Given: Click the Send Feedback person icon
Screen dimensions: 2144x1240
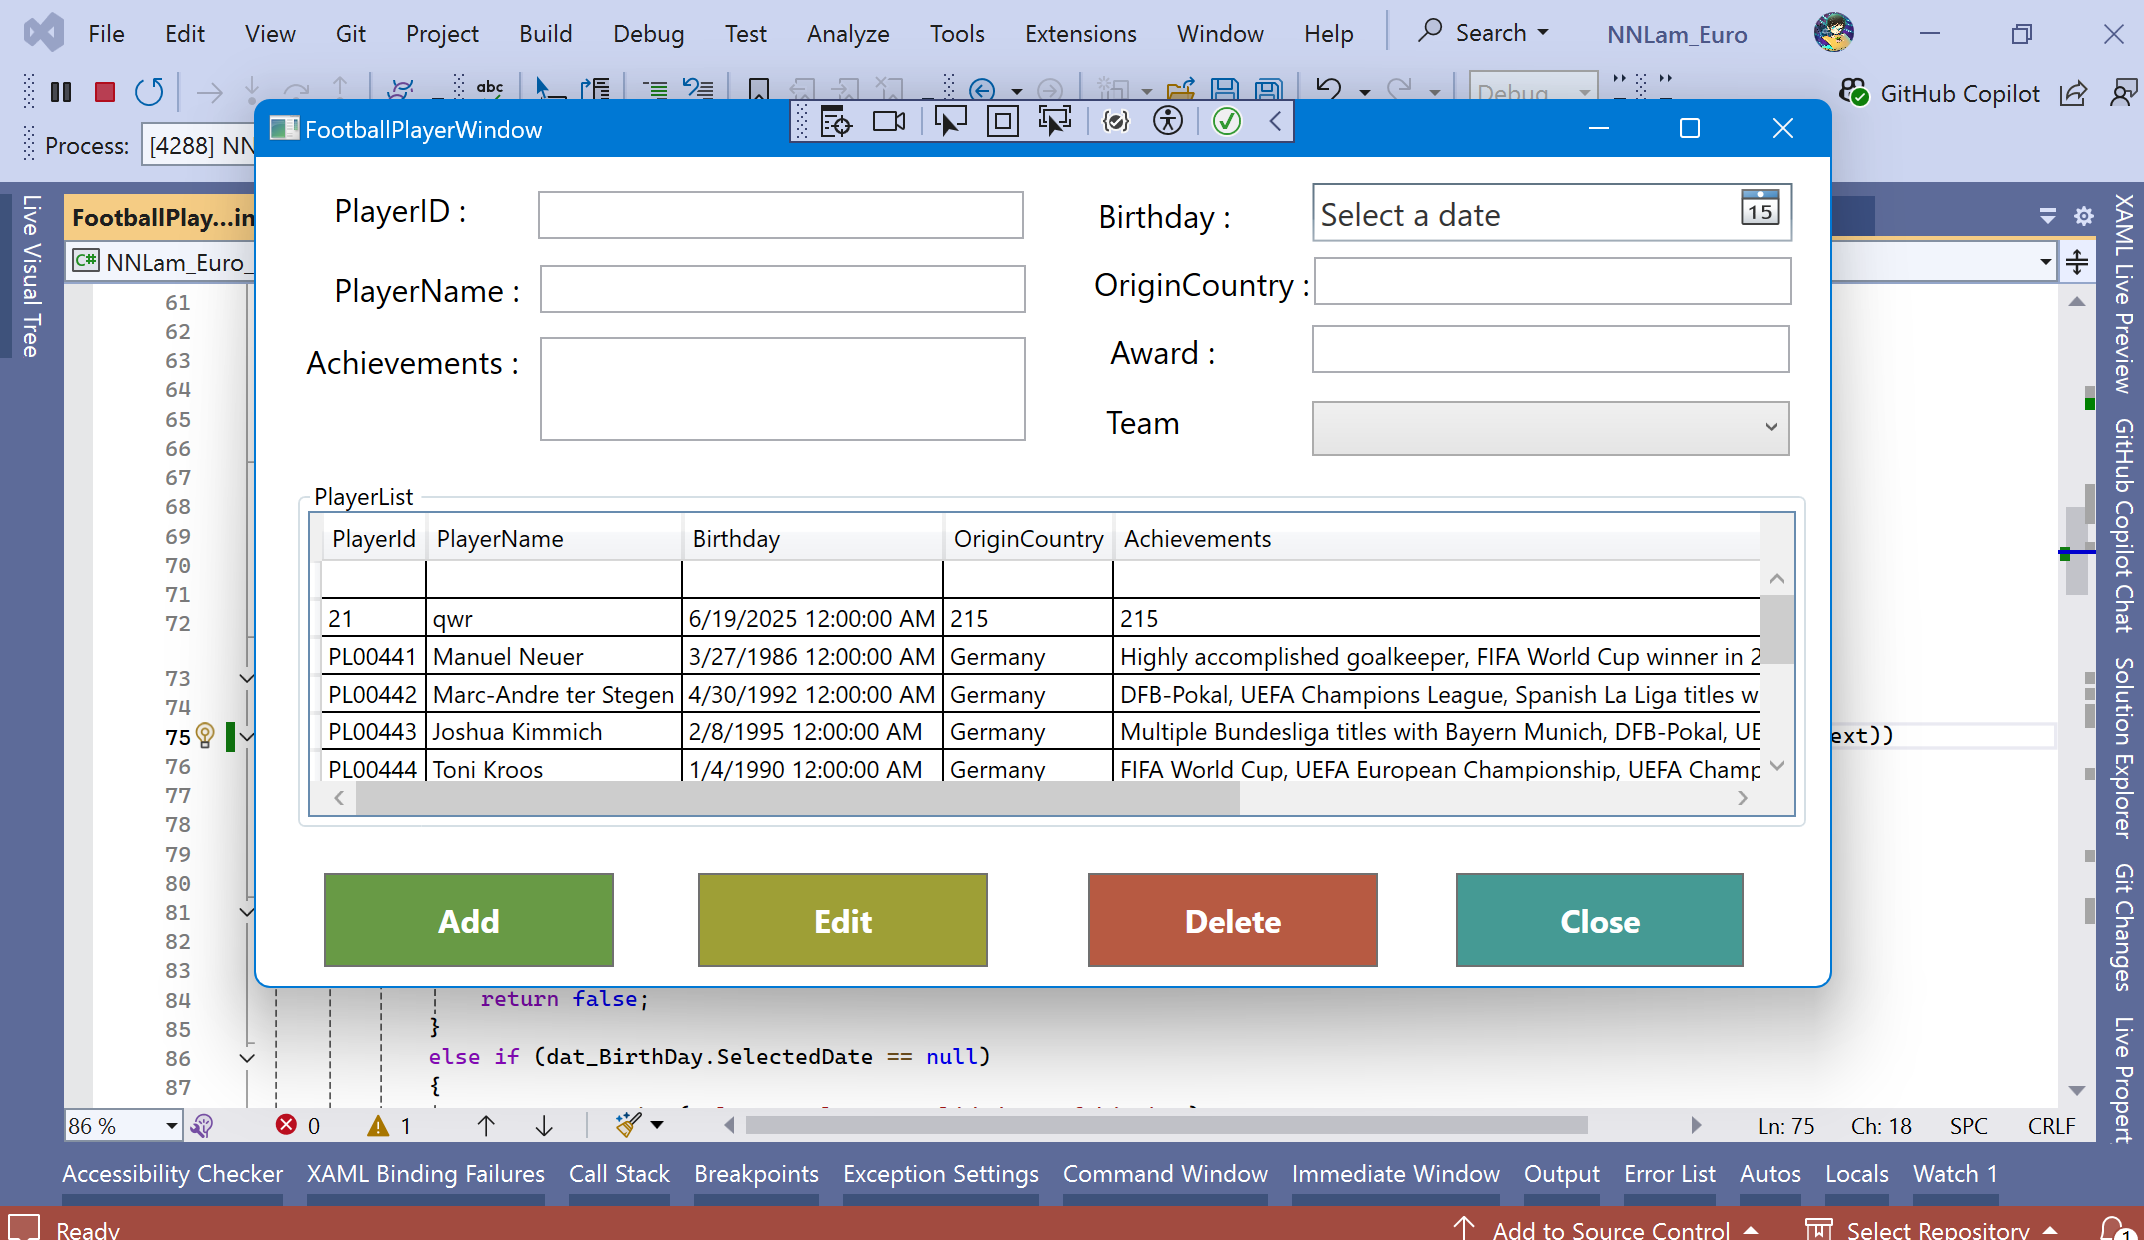Looking at the screenshot, I should (2123, 93).
